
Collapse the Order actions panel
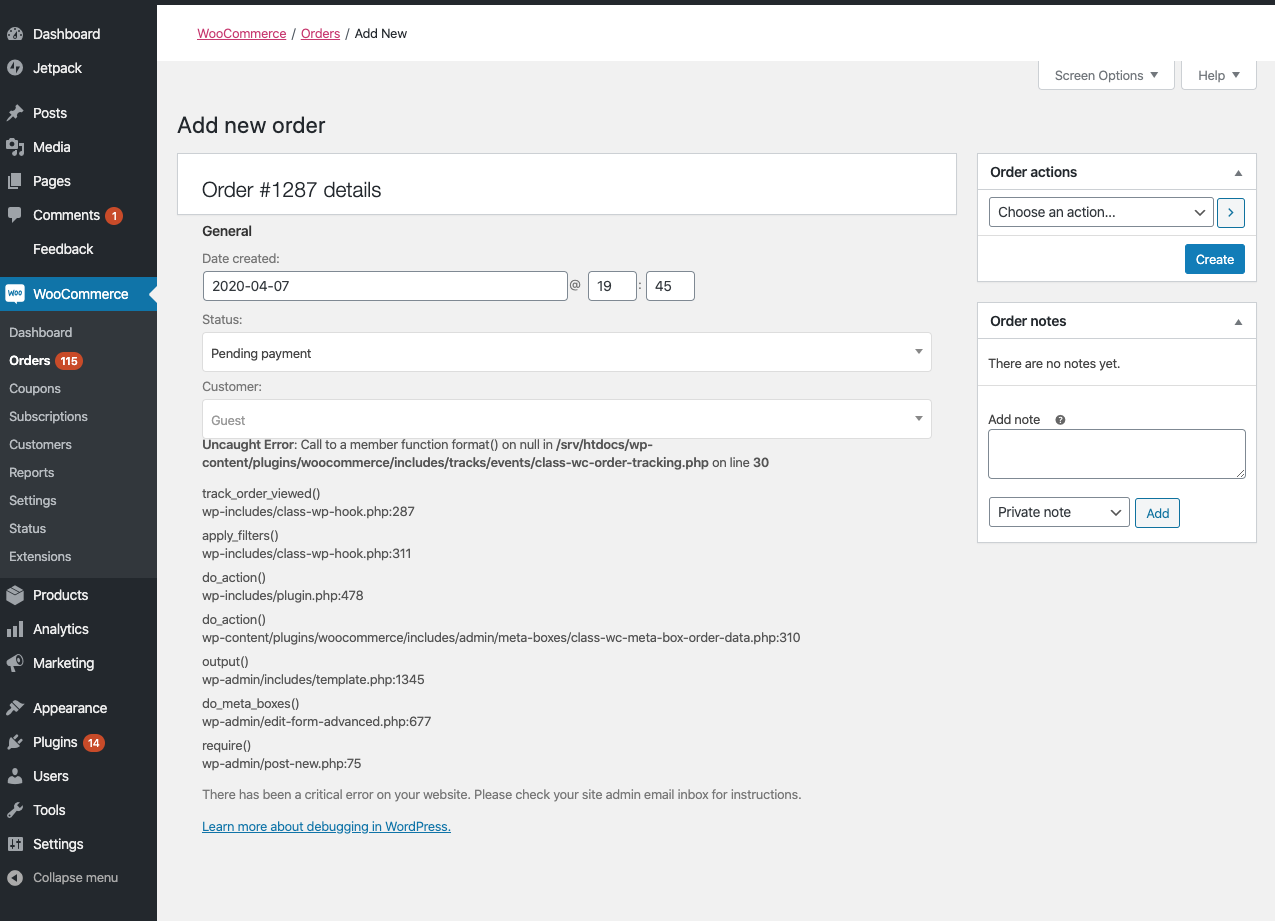click(x=1238, y=172)
